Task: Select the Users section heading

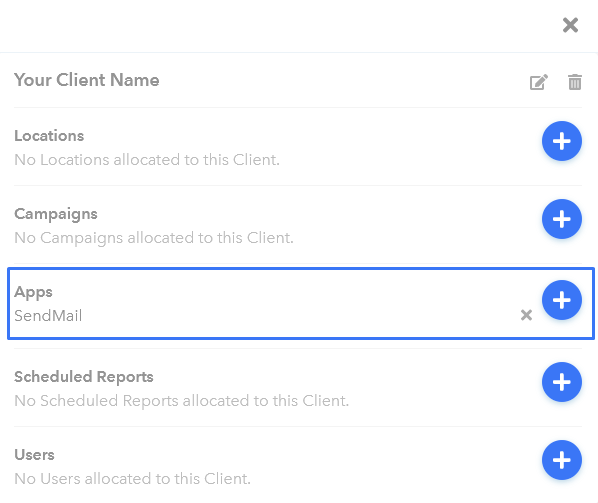Action: (x=34, y=455)
